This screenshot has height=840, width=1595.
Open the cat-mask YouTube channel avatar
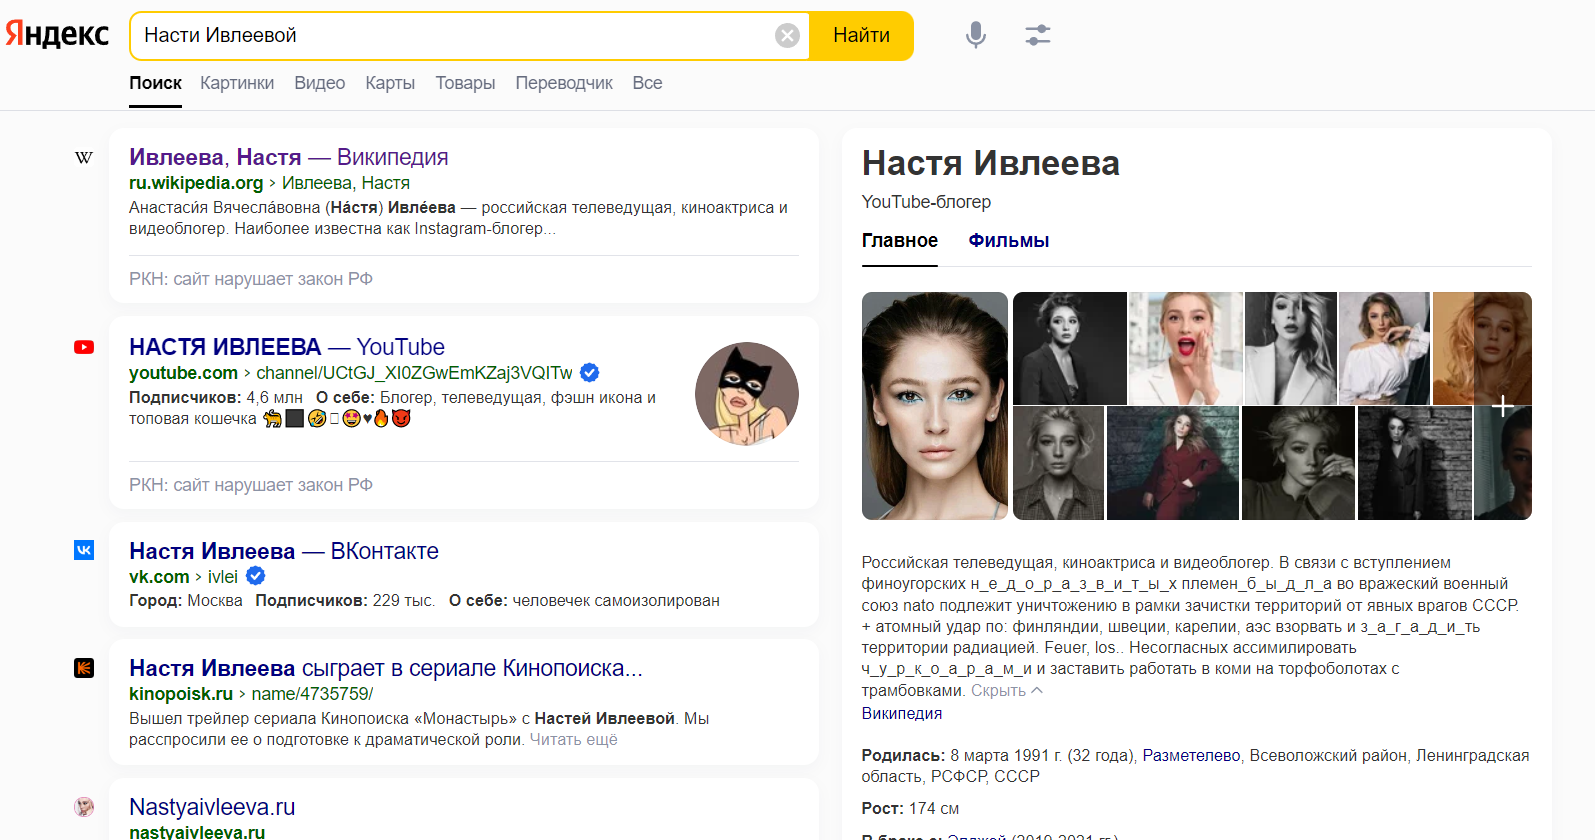point(747,394)
